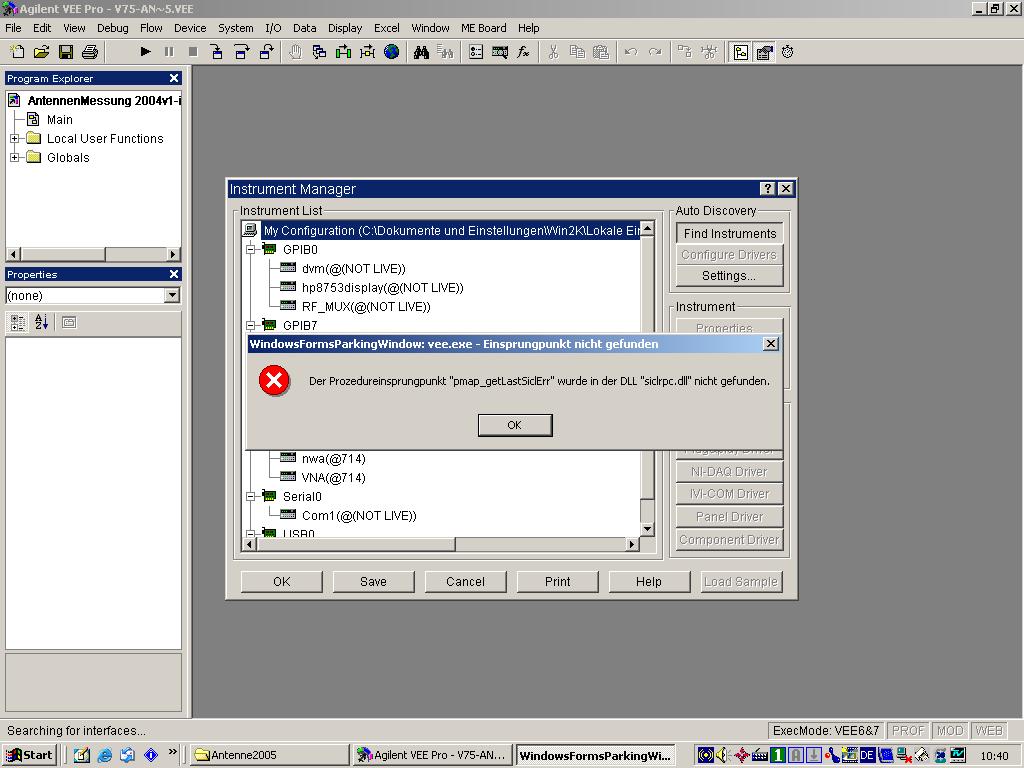1024x768 pixels.
Task: Click the Run program play icon
Action: (145, 52)
